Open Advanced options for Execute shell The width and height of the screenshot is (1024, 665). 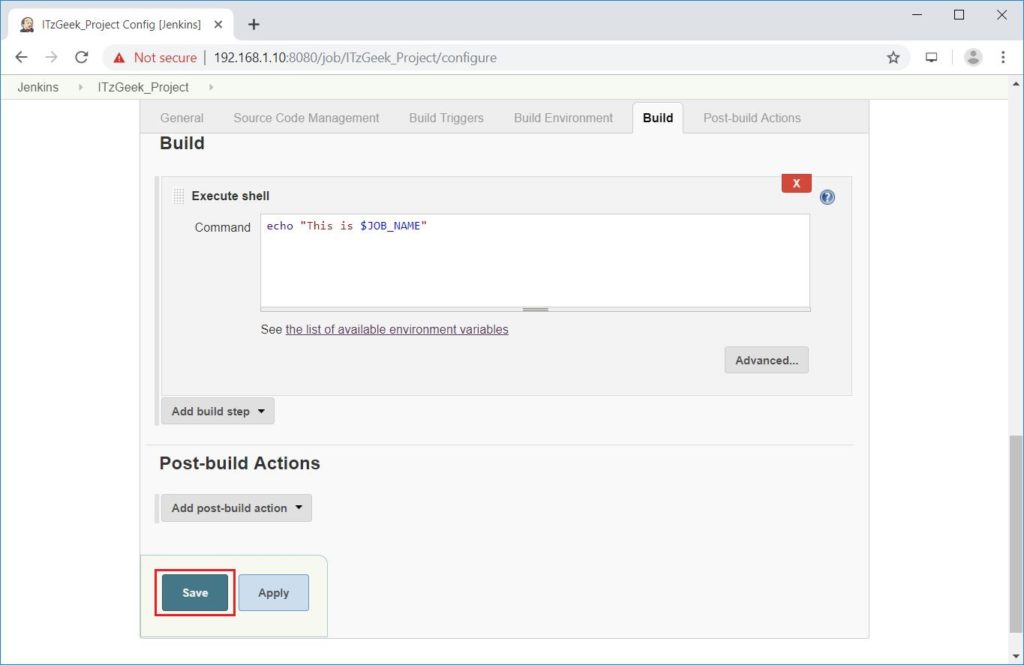click(766, 361)
